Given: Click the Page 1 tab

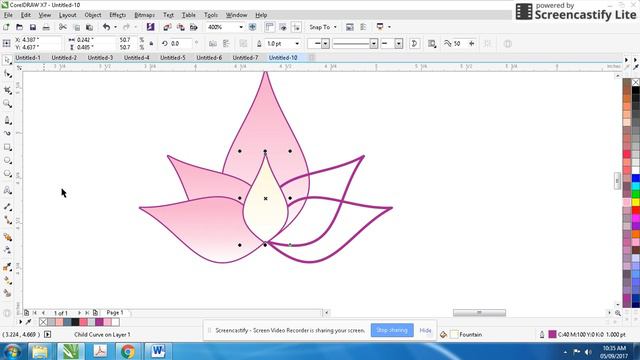Looking at the screenshot, I should (x=115, y=313).
